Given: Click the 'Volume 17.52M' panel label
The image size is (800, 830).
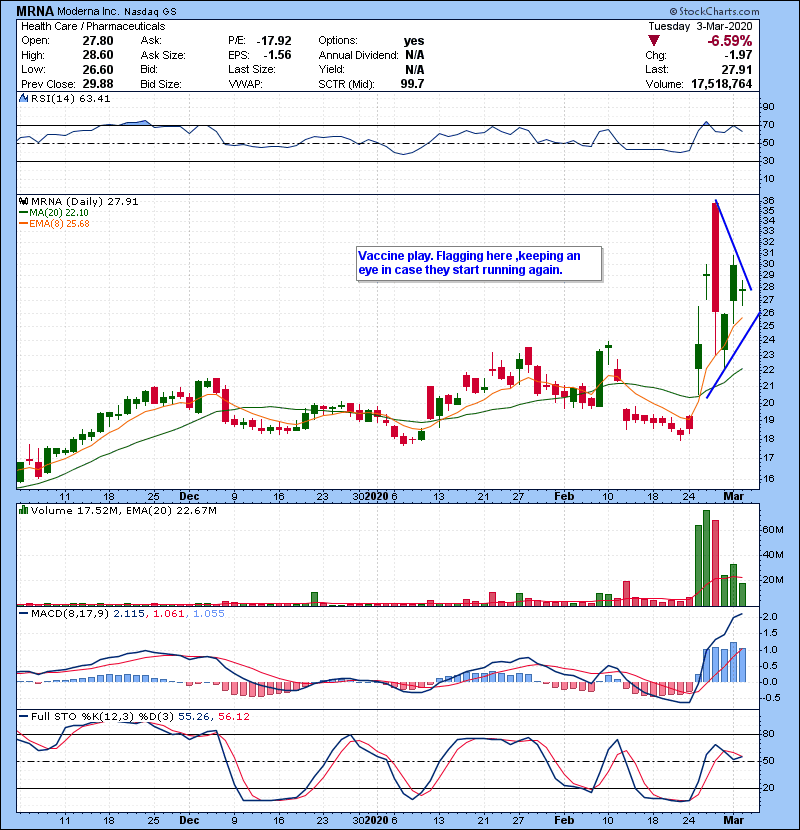Looking at the screenshot, I should (x=75, y=511).
